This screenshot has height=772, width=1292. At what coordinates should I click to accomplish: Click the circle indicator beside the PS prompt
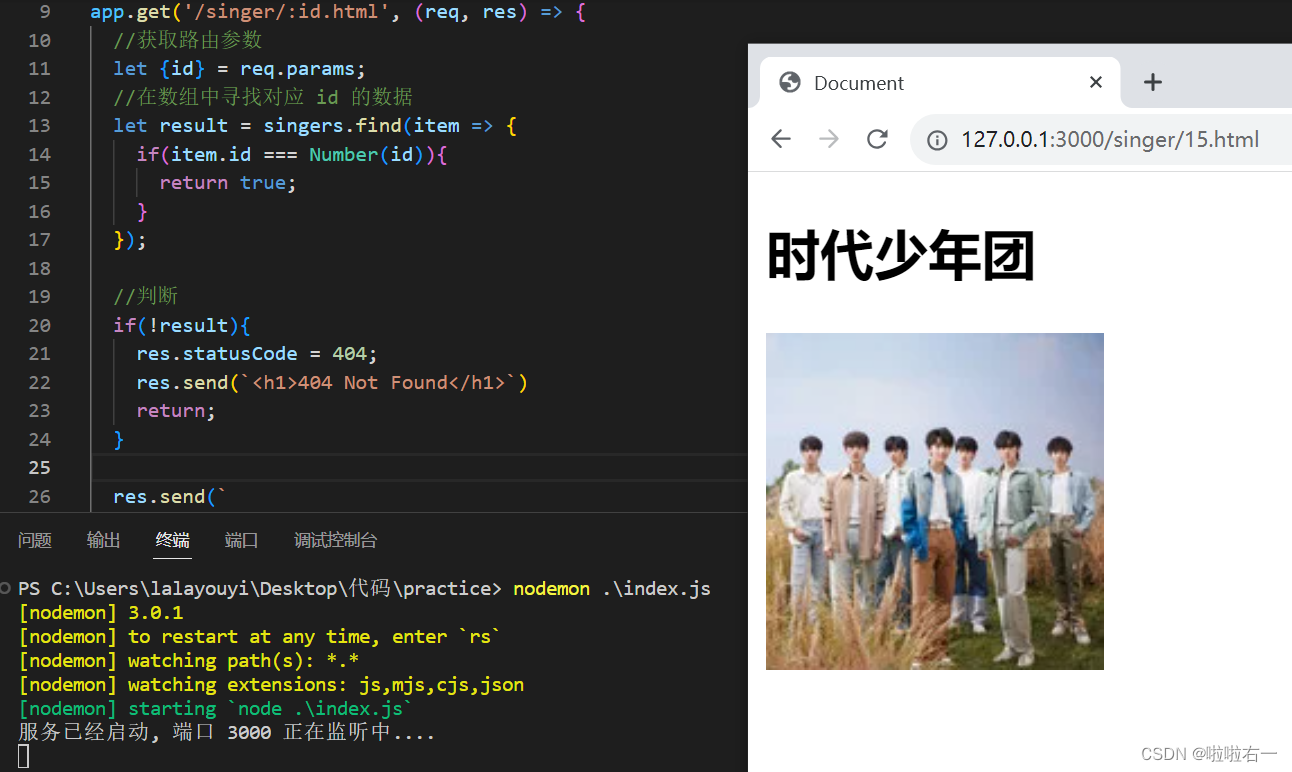[x=5, y=588]
